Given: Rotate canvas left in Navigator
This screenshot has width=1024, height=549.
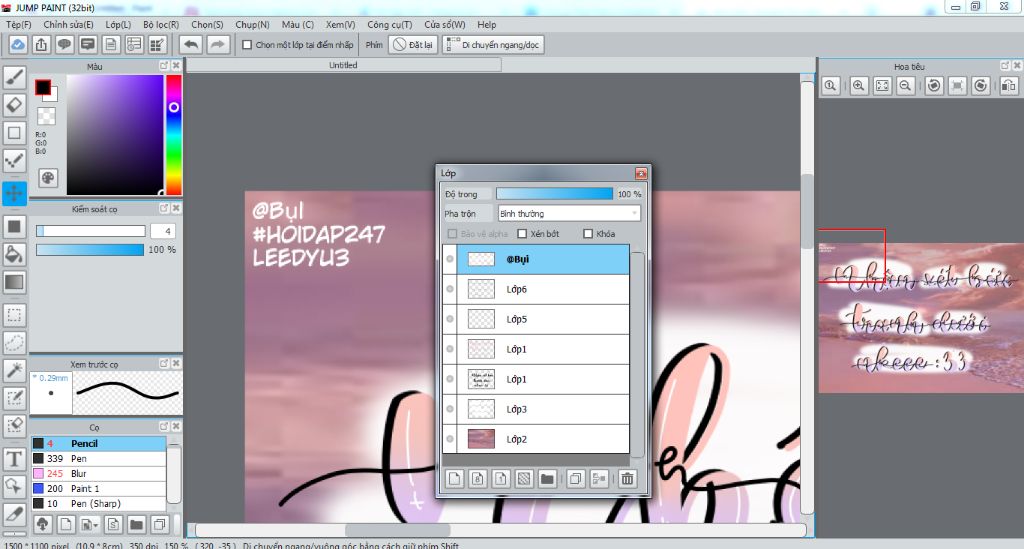Looking at the screenshot, I should coord(934,86).
